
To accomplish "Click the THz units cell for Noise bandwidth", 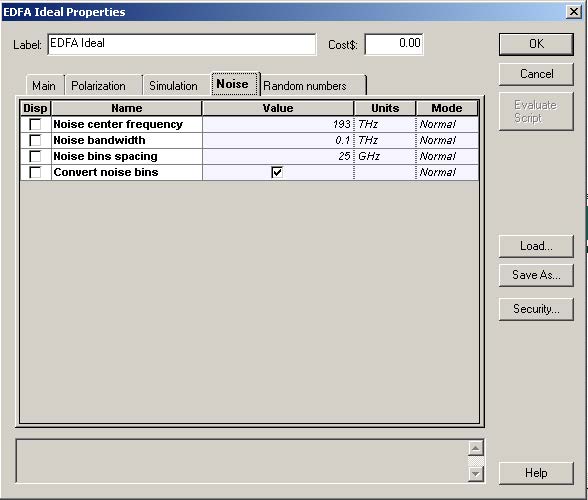I will point(385,140).
